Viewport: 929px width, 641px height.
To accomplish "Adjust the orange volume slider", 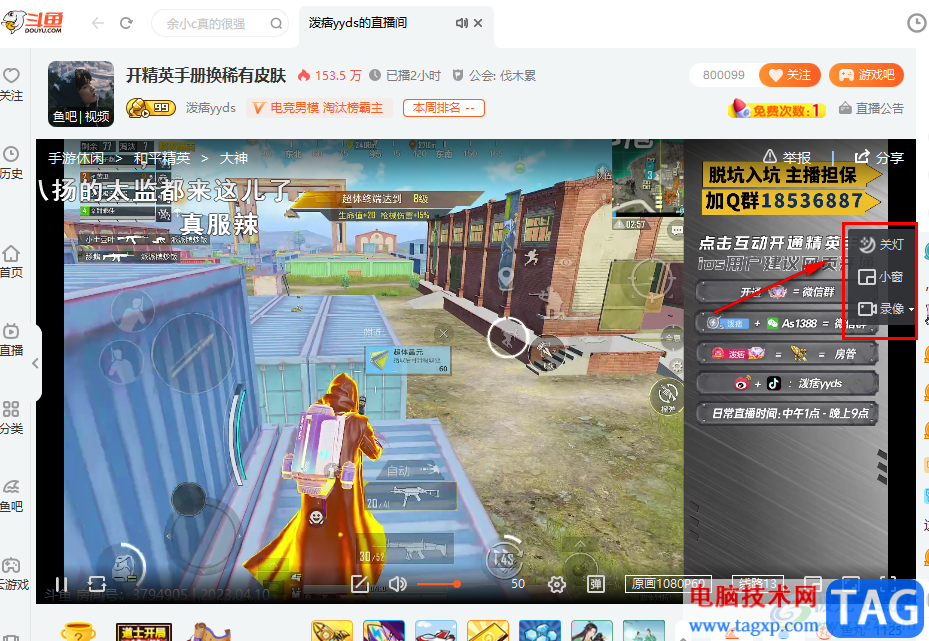I will [x=438, y=584].
